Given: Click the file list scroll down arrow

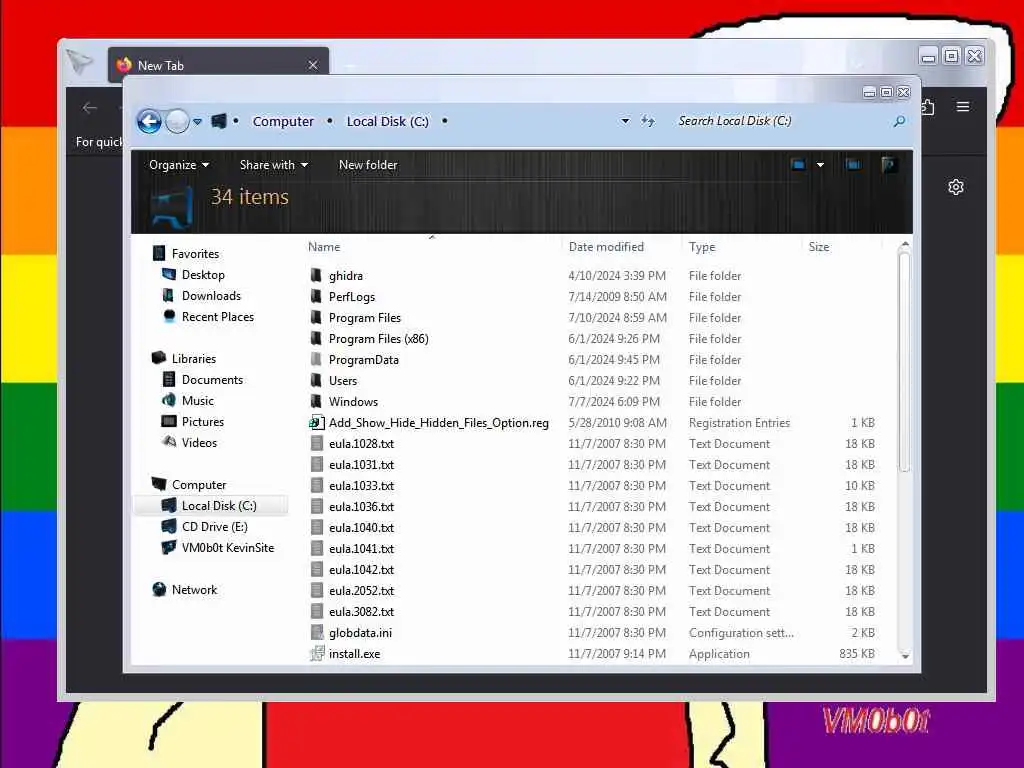Looking at the screenshot, I should 904,655.
